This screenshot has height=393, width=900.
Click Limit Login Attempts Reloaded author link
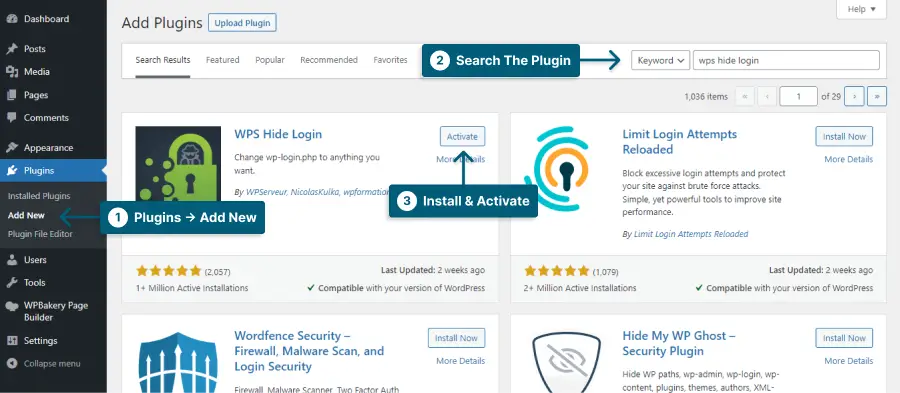click(691, 234)
